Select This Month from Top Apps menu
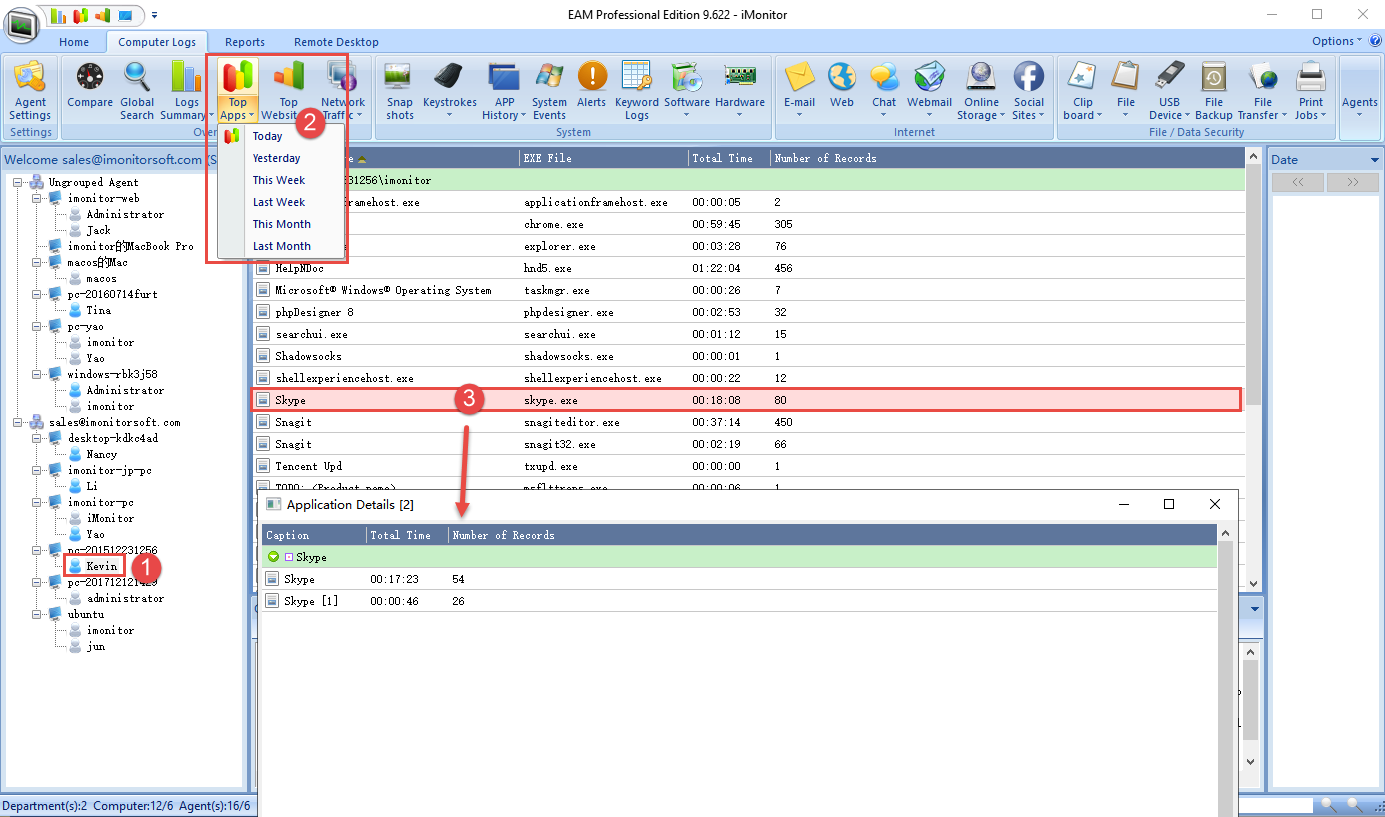 tap(281, 224)
